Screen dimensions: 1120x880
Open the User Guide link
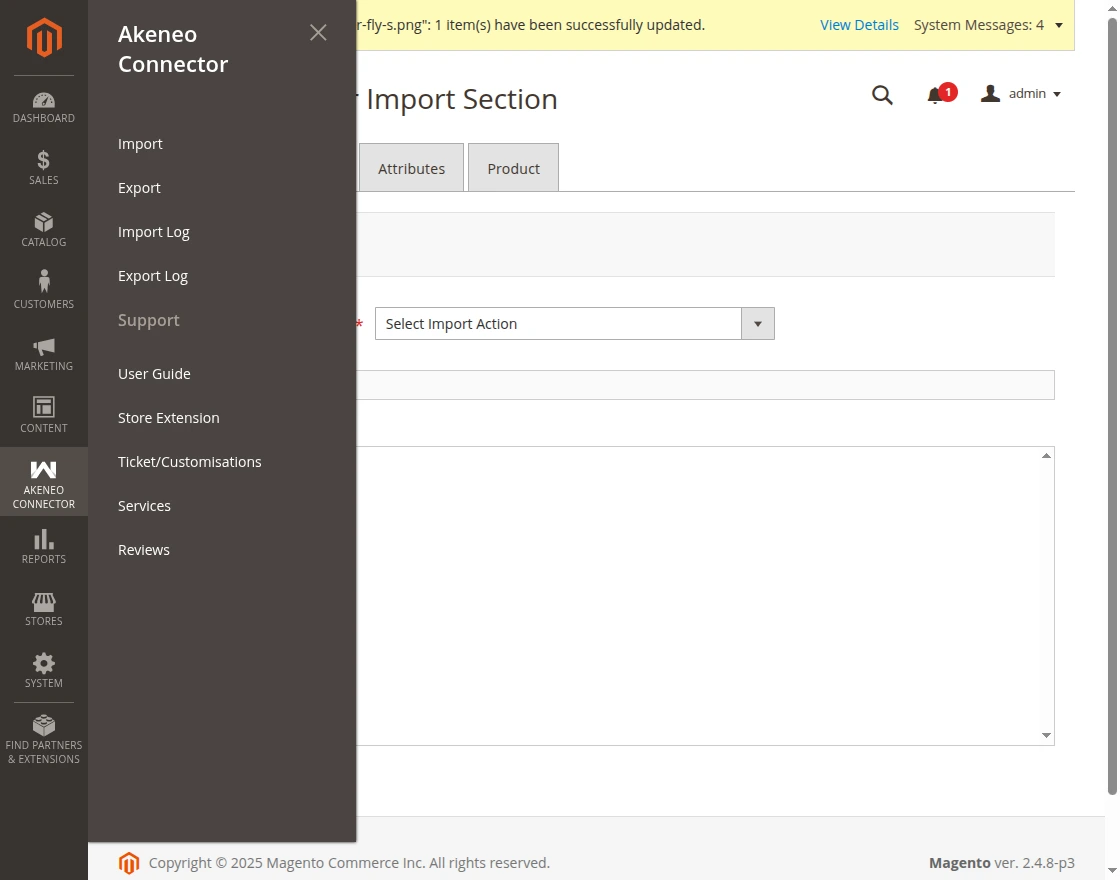tap(154, 374)
